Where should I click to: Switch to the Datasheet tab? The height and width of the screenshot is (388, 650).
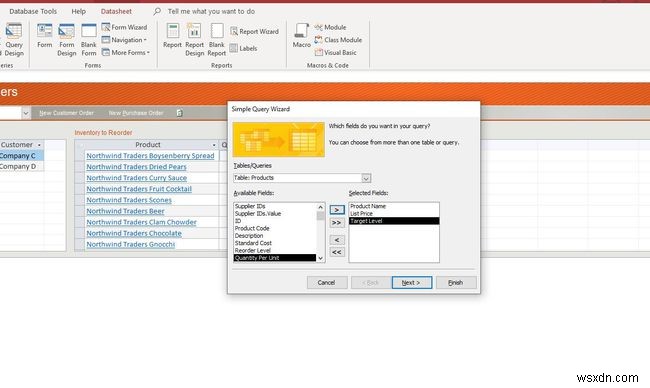116,11
